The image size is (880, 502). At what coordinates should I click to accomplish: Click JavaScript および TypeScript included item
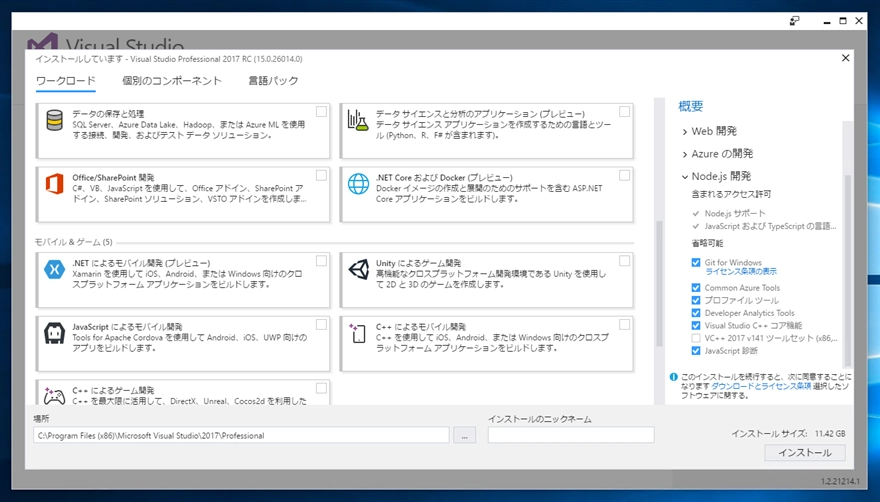(770, 226)
